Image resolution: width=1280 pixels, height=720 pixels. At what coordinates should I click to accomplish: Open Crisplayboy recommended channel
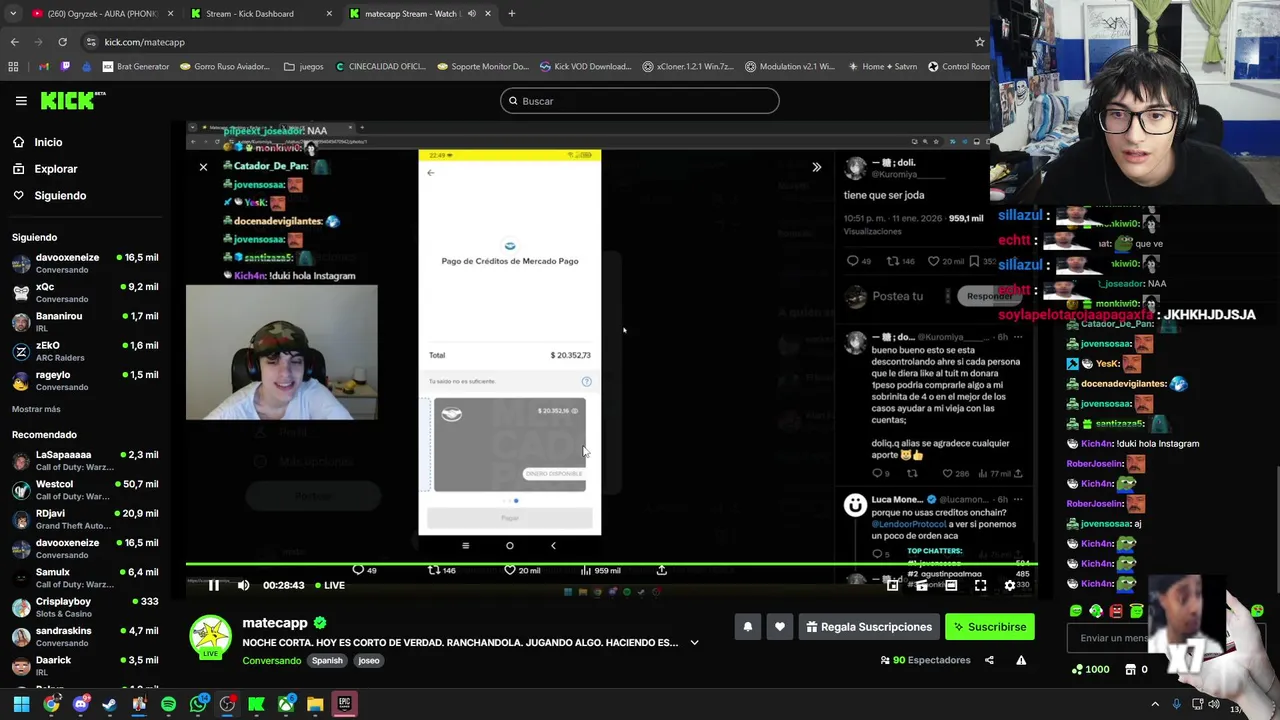click(x=85, y=607)
